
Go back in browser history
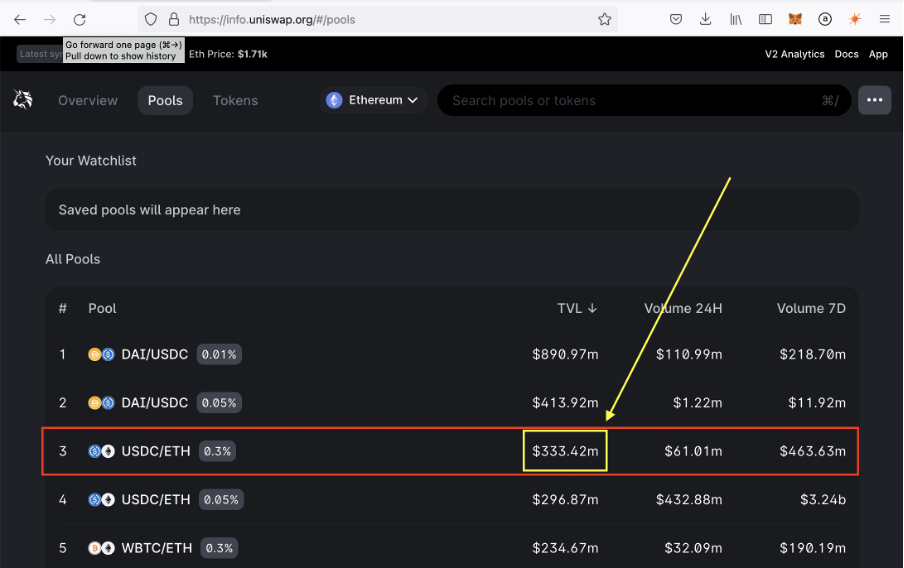tap(20, 20)
